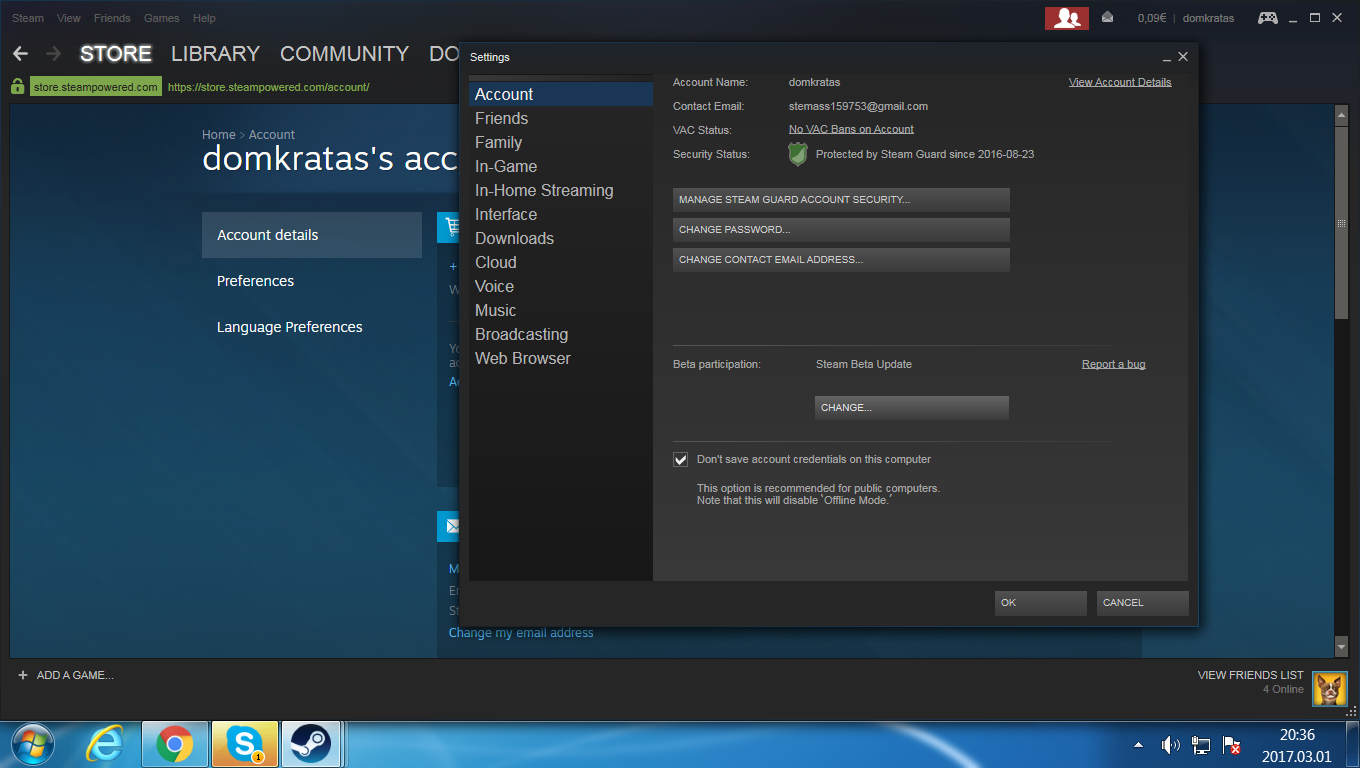Open Google Chrome from the taskbar
This screenshot has width=1360, height=768.
pyautogui.click(x=175, y=744)
